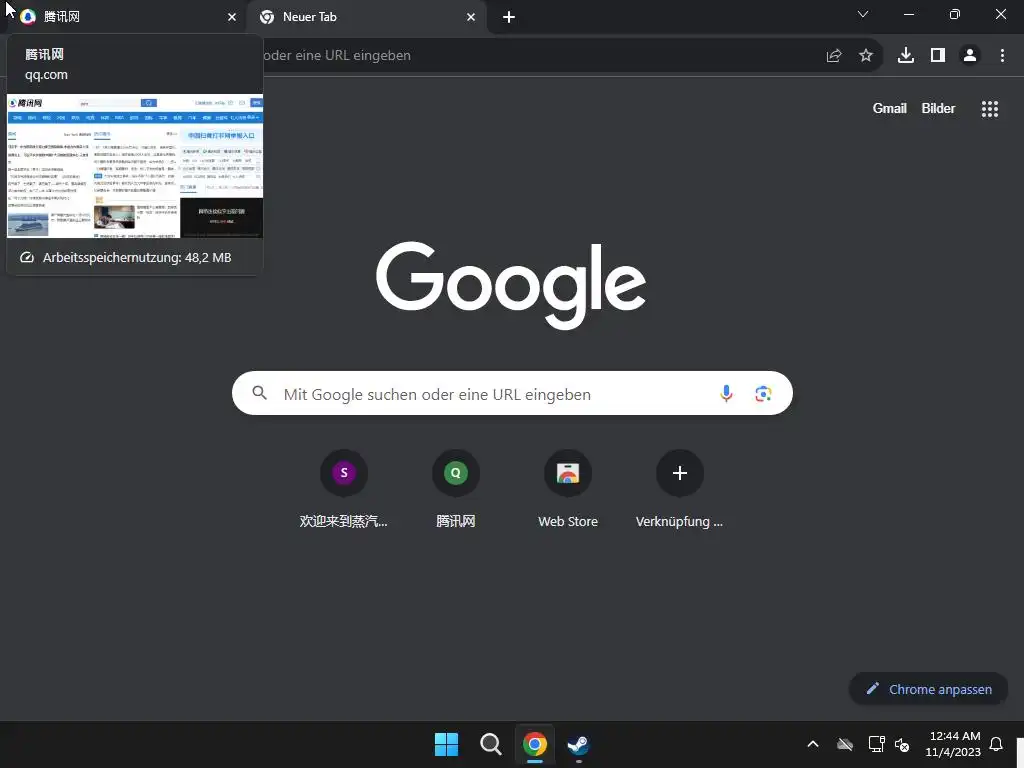This screenshot has height=768, width=1024.
Task: Open the Downloads icon
Action: coord(906,56)
